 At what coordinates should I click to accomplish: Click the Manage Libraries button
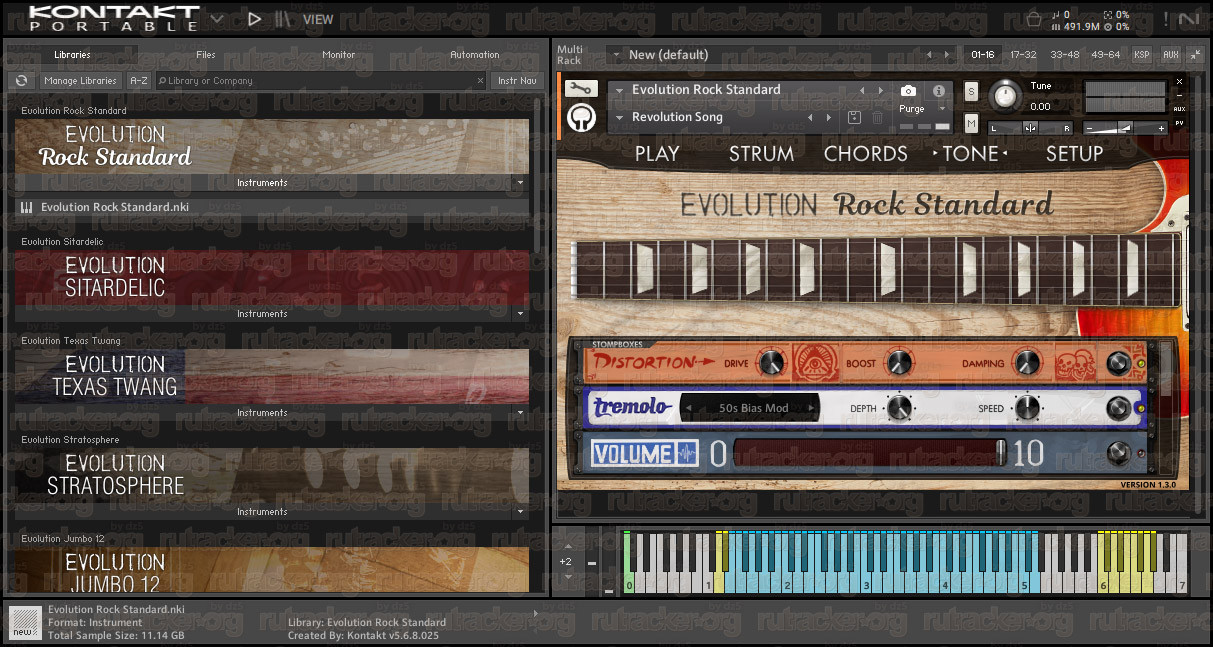coord(80,81)
